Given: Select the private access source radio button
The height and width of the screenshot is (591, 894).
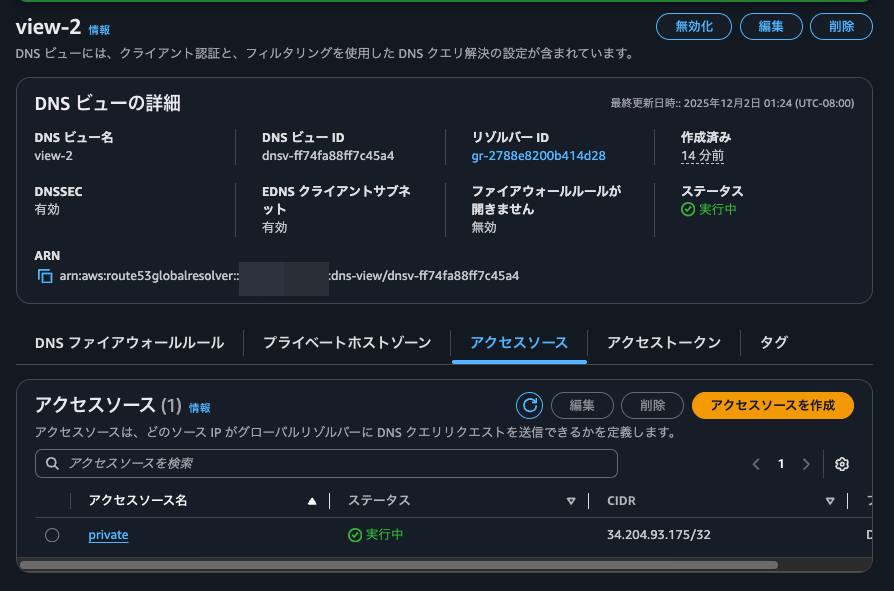Looking at the screenshot, I should coord(52,535).
